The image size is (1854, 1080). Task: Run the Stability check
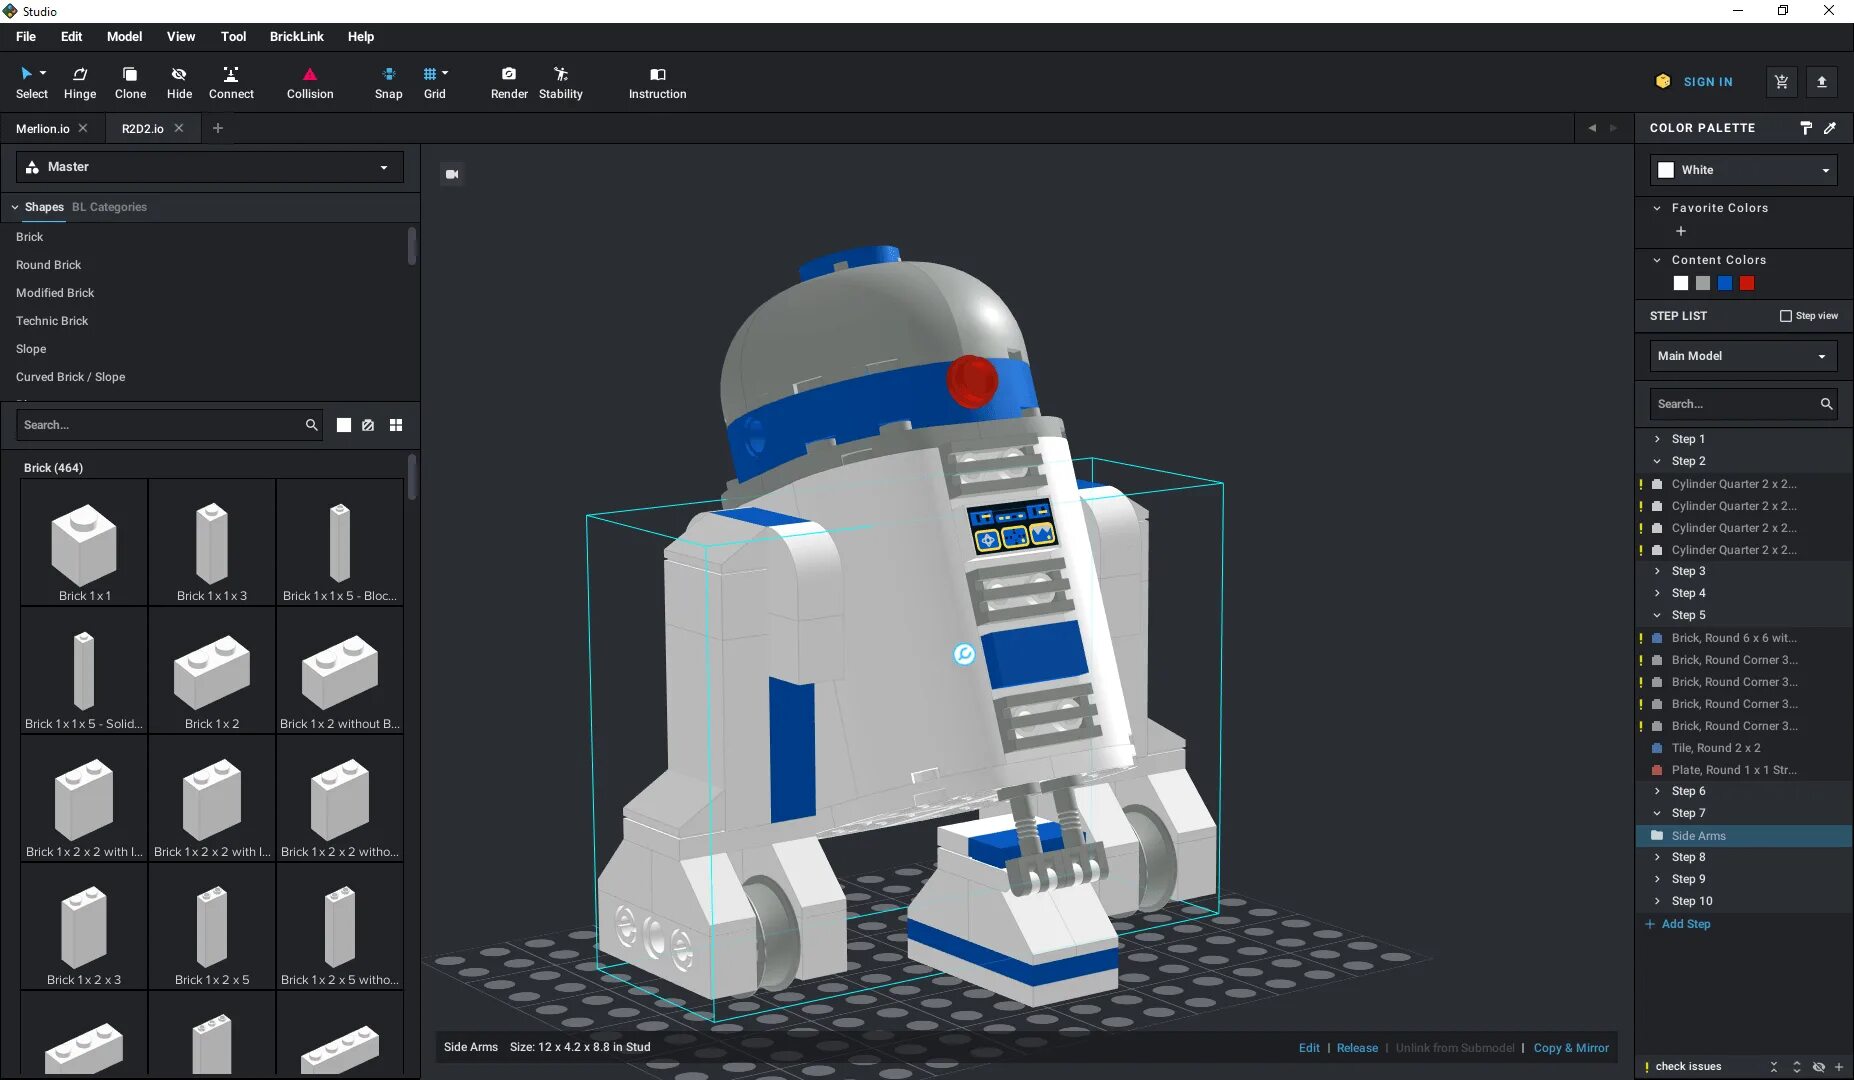(x=560, y=83)
